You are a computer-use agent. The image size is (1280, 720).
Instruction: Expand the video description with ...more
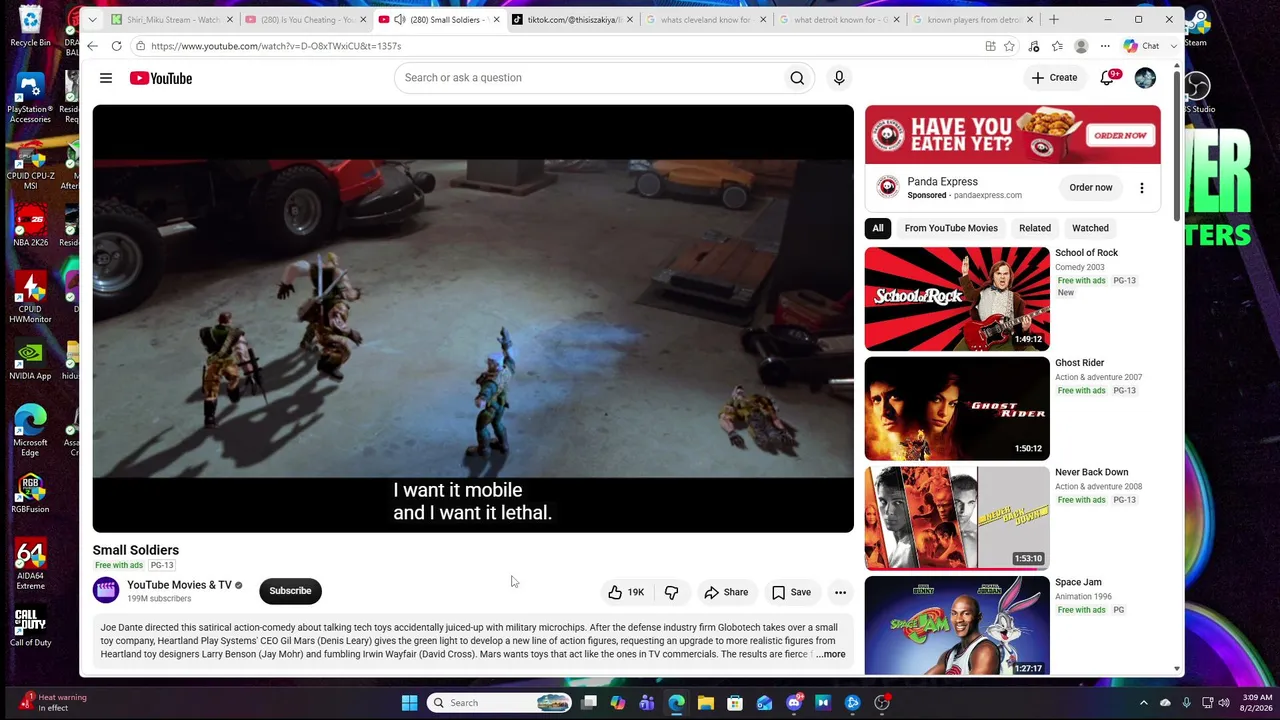click(831, 654)
